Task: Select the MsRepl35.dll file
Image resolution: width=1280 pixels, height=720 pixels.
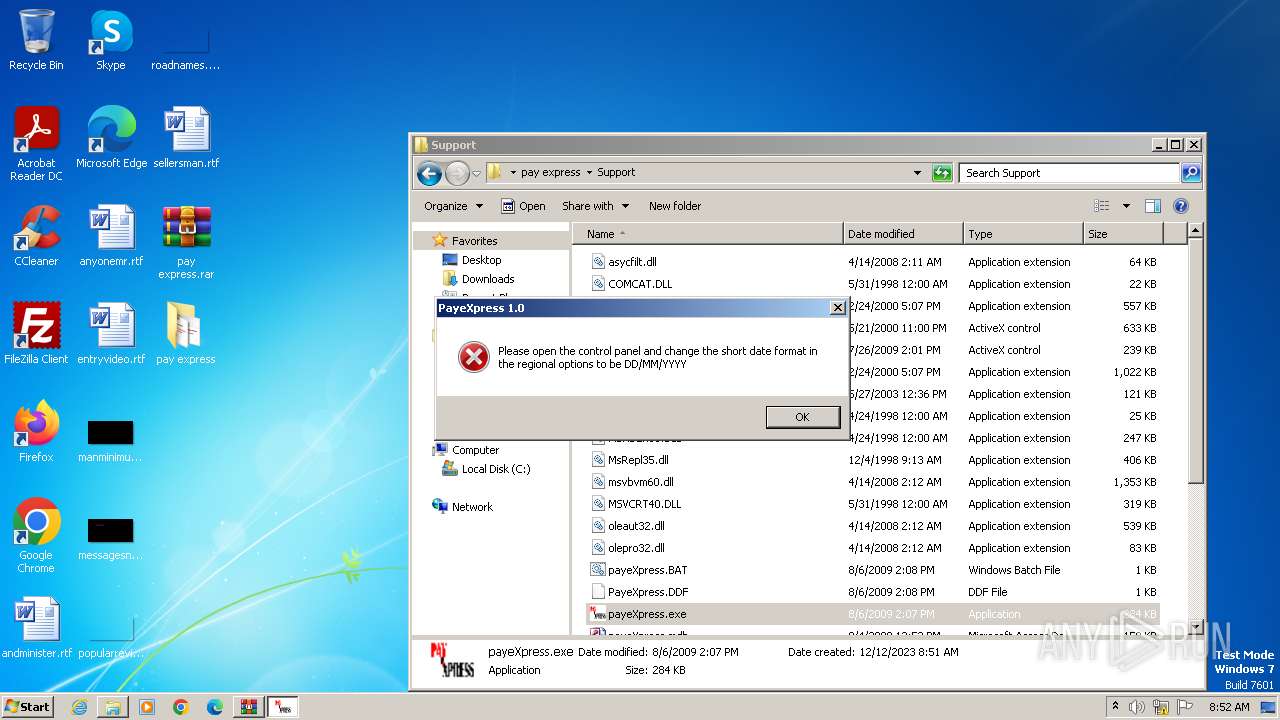Action: (638, 460)
